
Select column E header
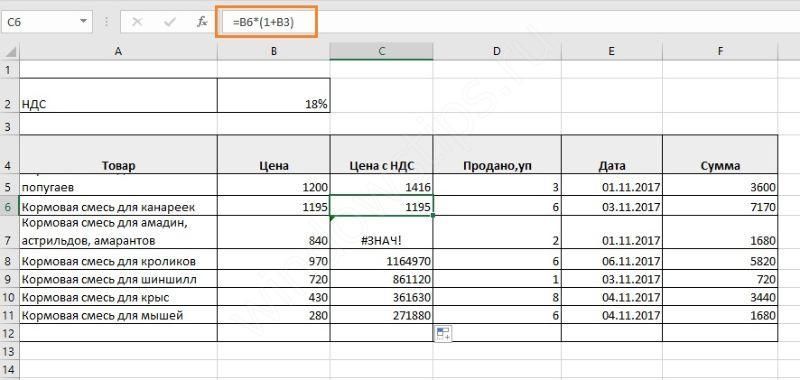612,52
